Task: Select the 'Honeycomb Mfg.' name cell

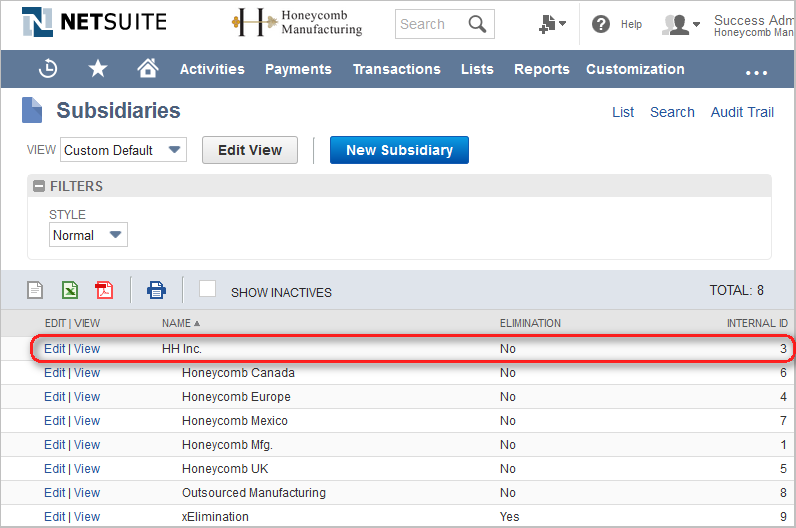Action: pyautogui.click(x=227, y=445)
